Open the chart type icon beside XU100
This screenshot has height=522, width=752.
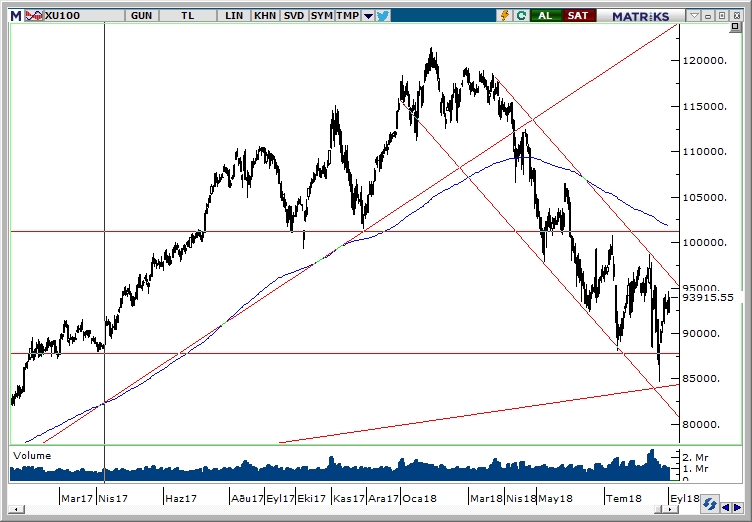[34, 16]
